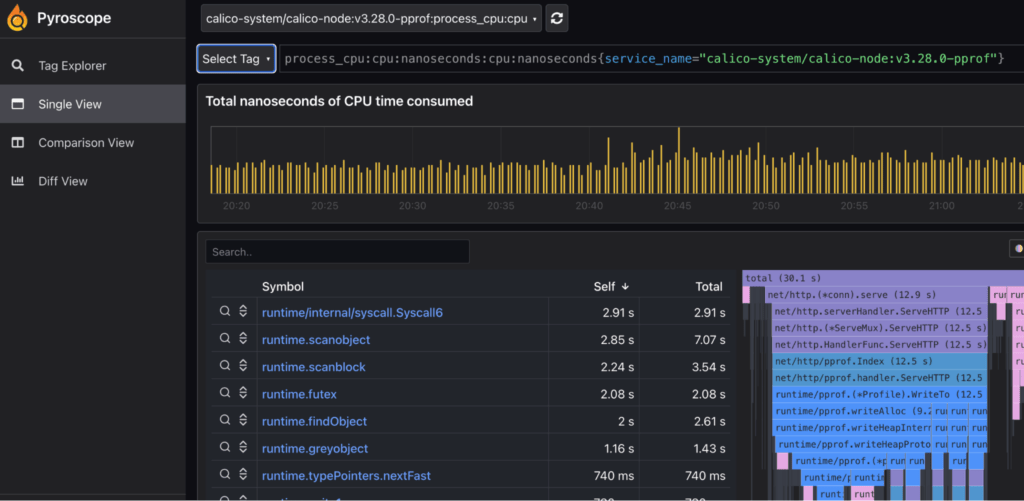Search icon for runtime.futex row
Viewport: 1024px width, 501px height.
click(x=225, y=393)
